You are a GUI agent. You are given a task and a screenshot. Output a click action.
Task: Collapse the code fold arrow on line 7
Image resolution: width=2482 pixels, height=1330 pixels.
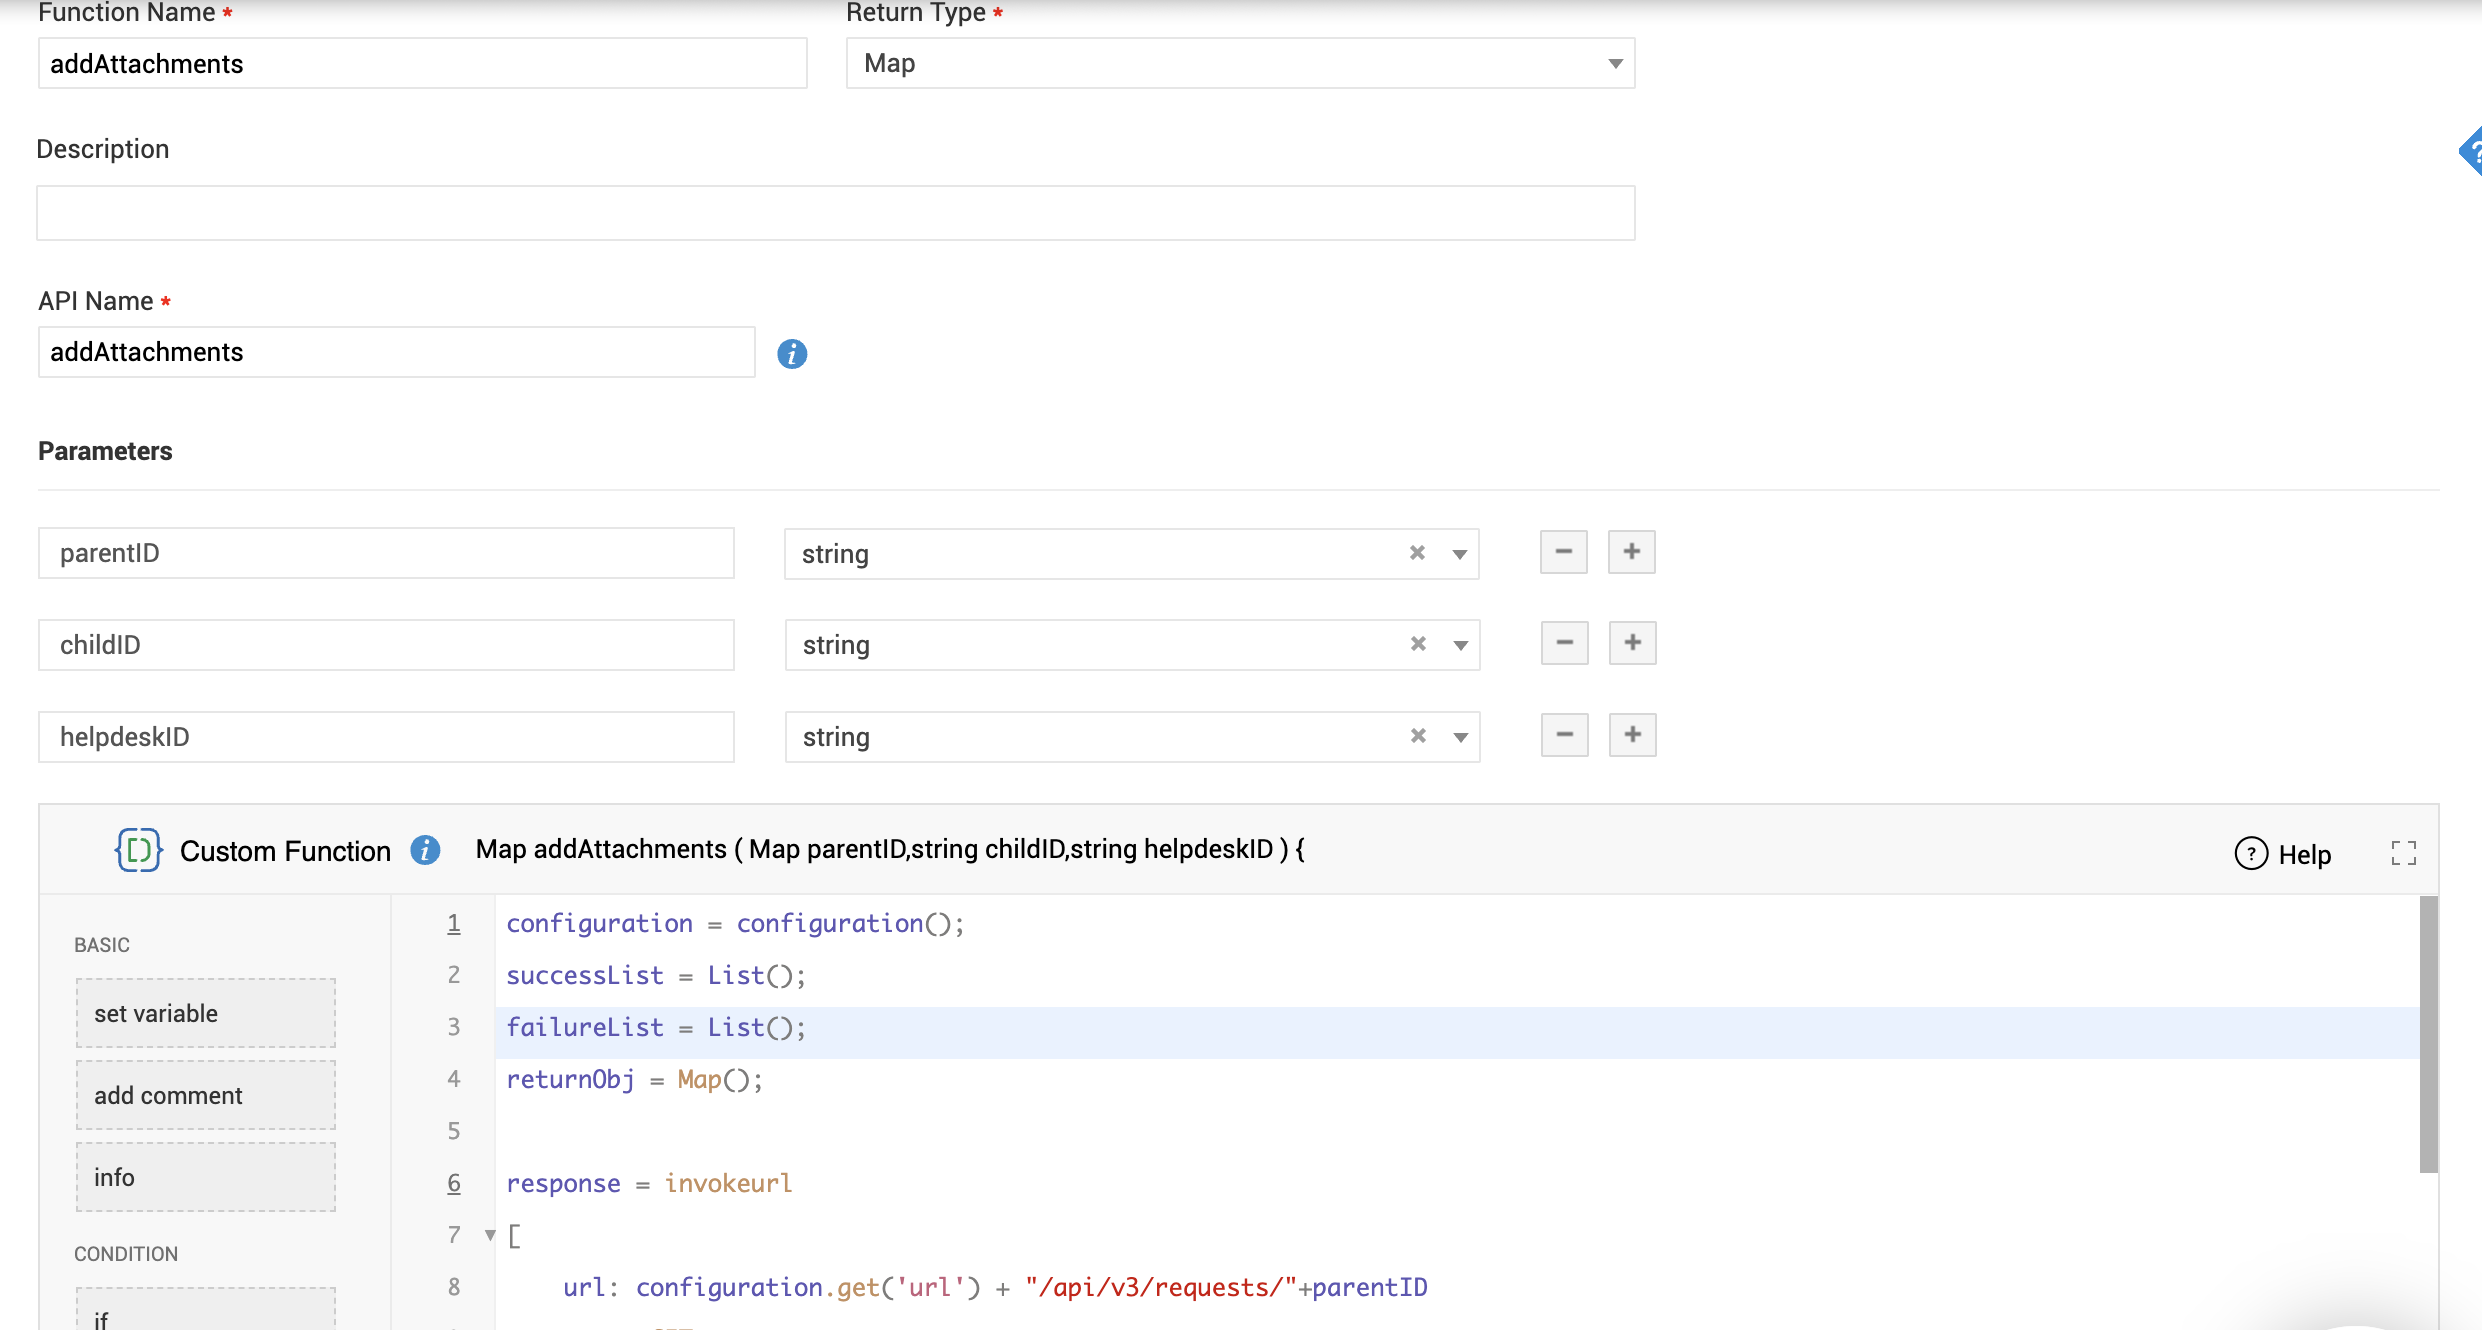point(490,1235)
